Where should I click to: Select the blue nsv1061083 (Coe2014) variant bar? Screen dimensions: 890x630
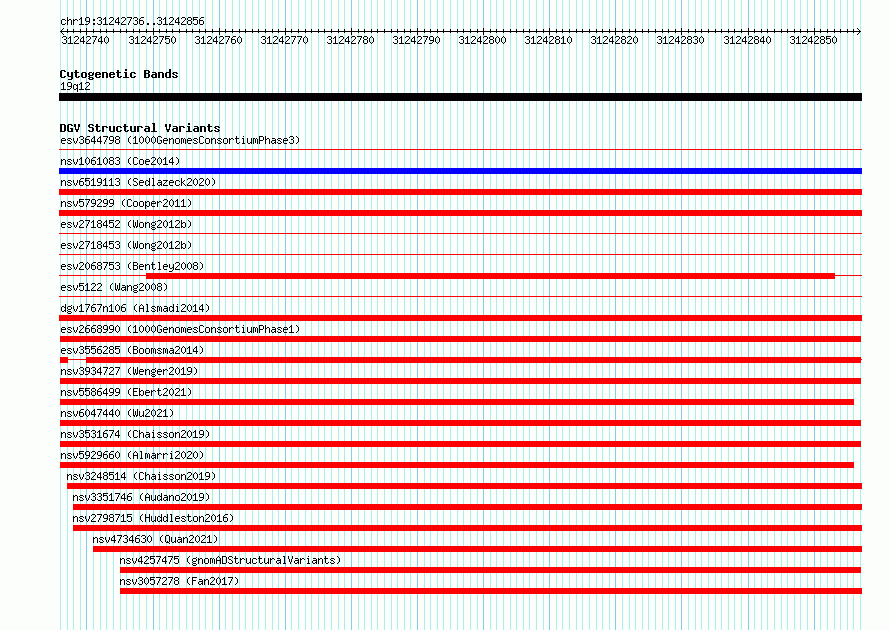(460, 171)
